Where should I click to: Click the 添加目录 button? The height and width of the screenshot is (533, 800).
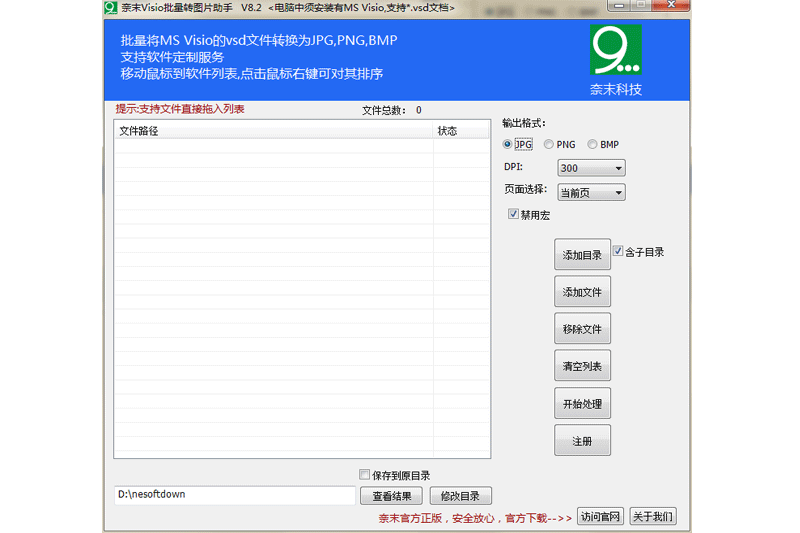pos(582,255)
